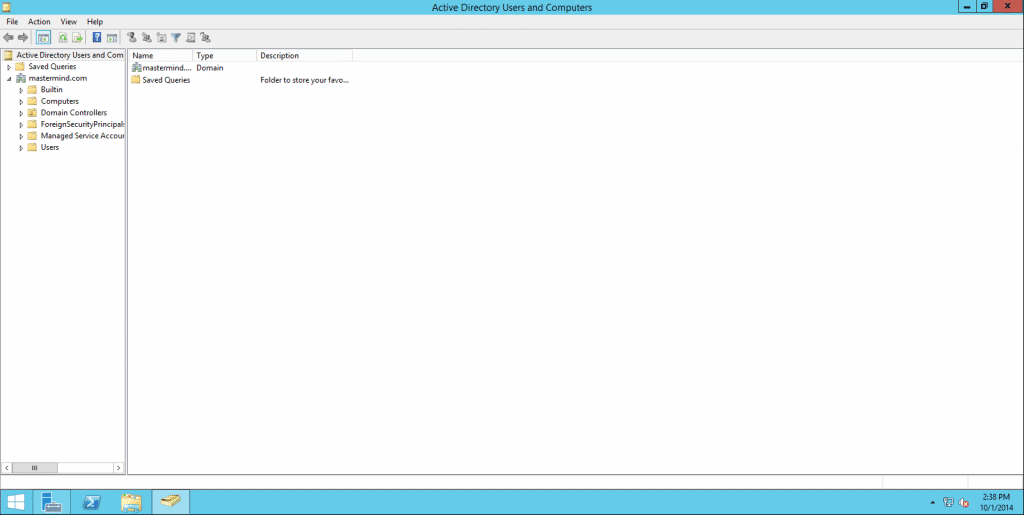Open the Action menu
Screen dimensions: 1024x515
coord(39,21)
